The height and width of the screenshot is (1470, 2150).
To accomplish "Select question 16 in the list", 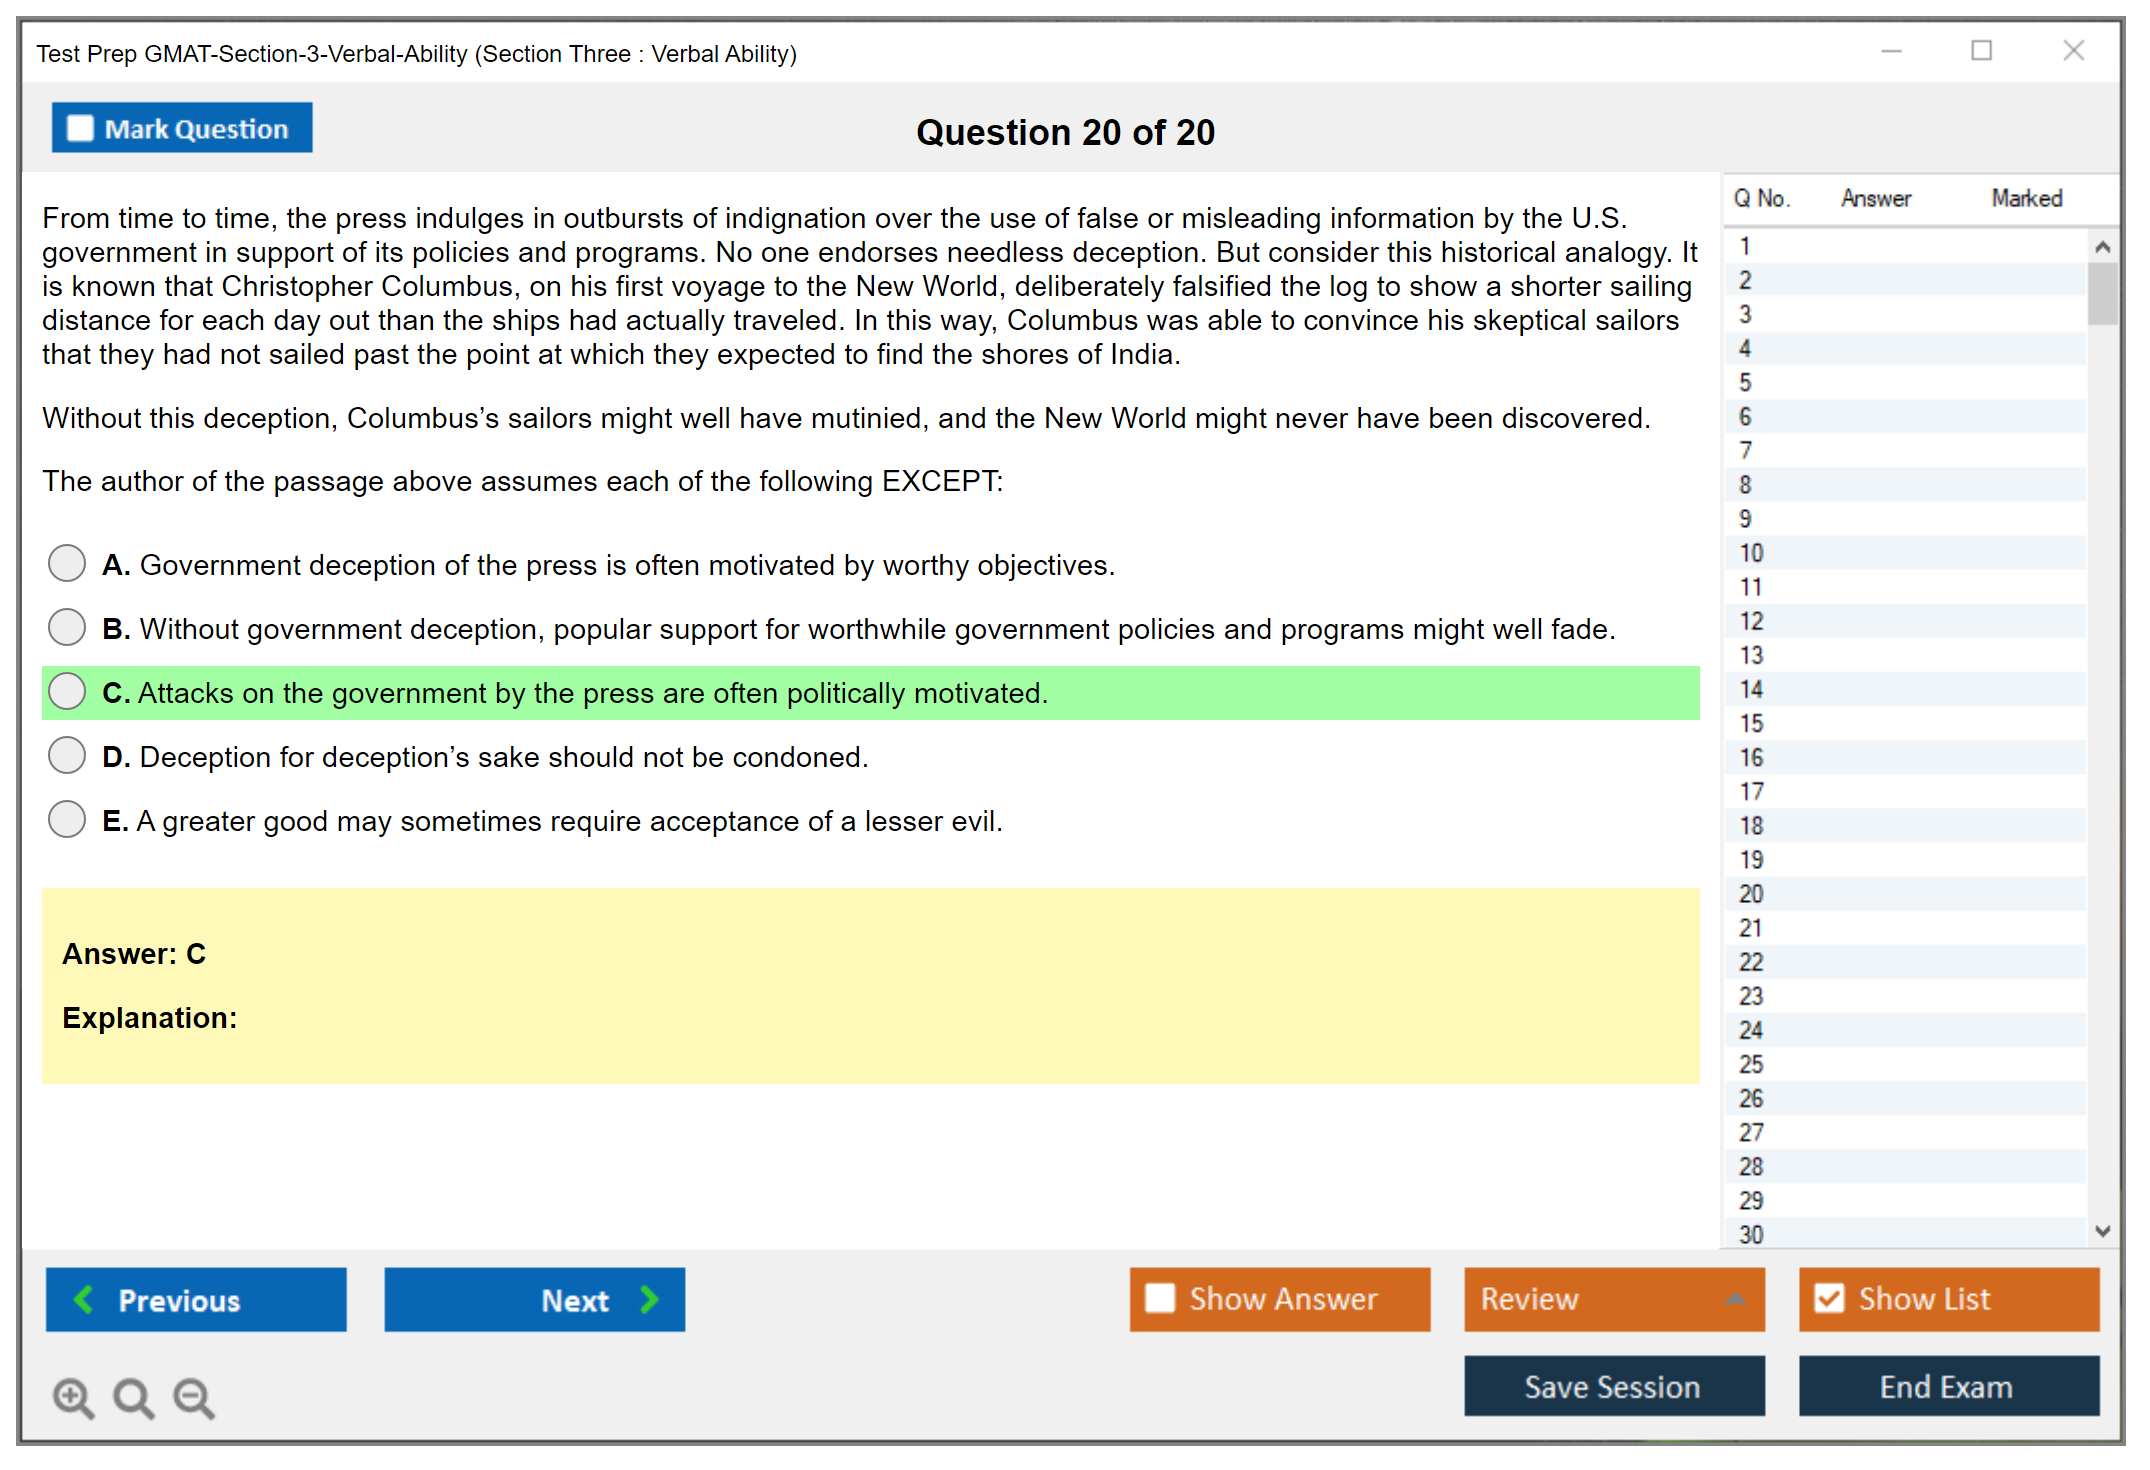I will tap(1906, 757).
